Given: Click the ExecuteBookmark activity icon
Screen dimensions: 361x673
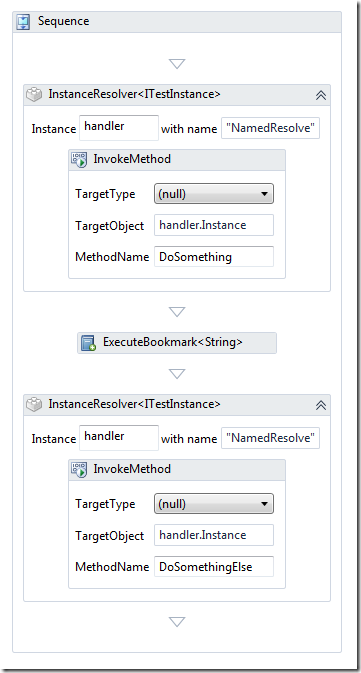Looking at the screenshot, I should (88, 343).
